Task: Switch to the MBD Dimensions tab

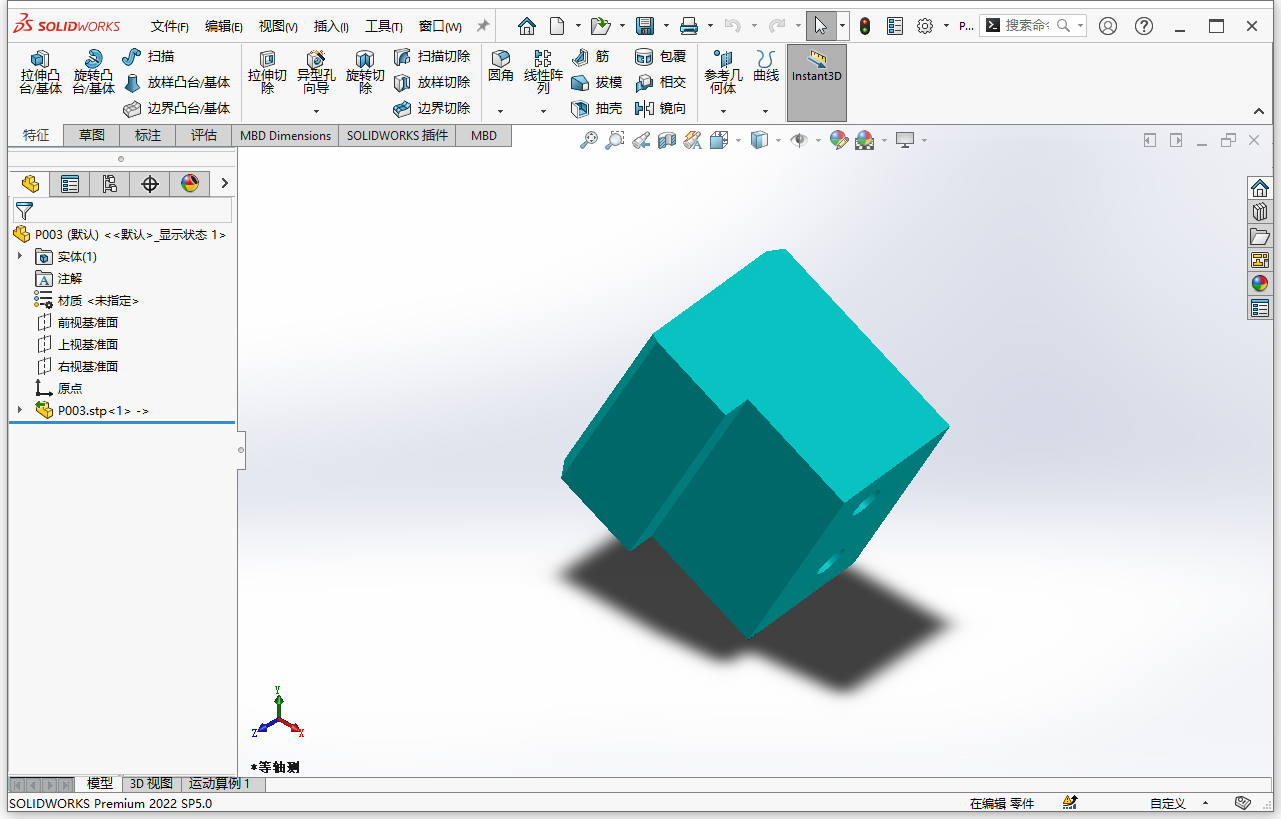Action: pyautogui.click(x=285, y=136)
